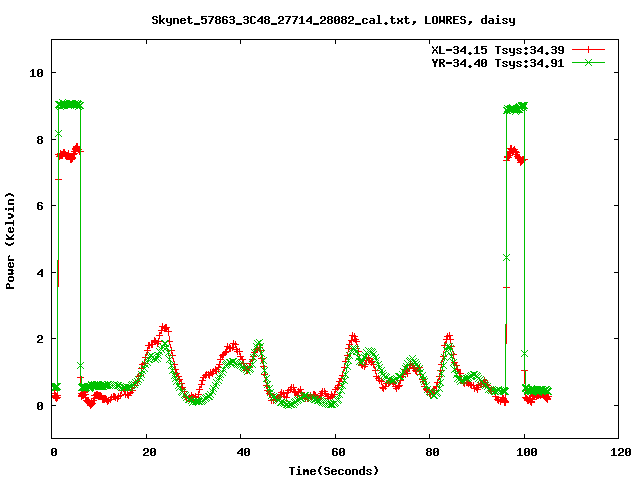Click x-axis tick label 100
640x480 pixels.
pos(527,452)
